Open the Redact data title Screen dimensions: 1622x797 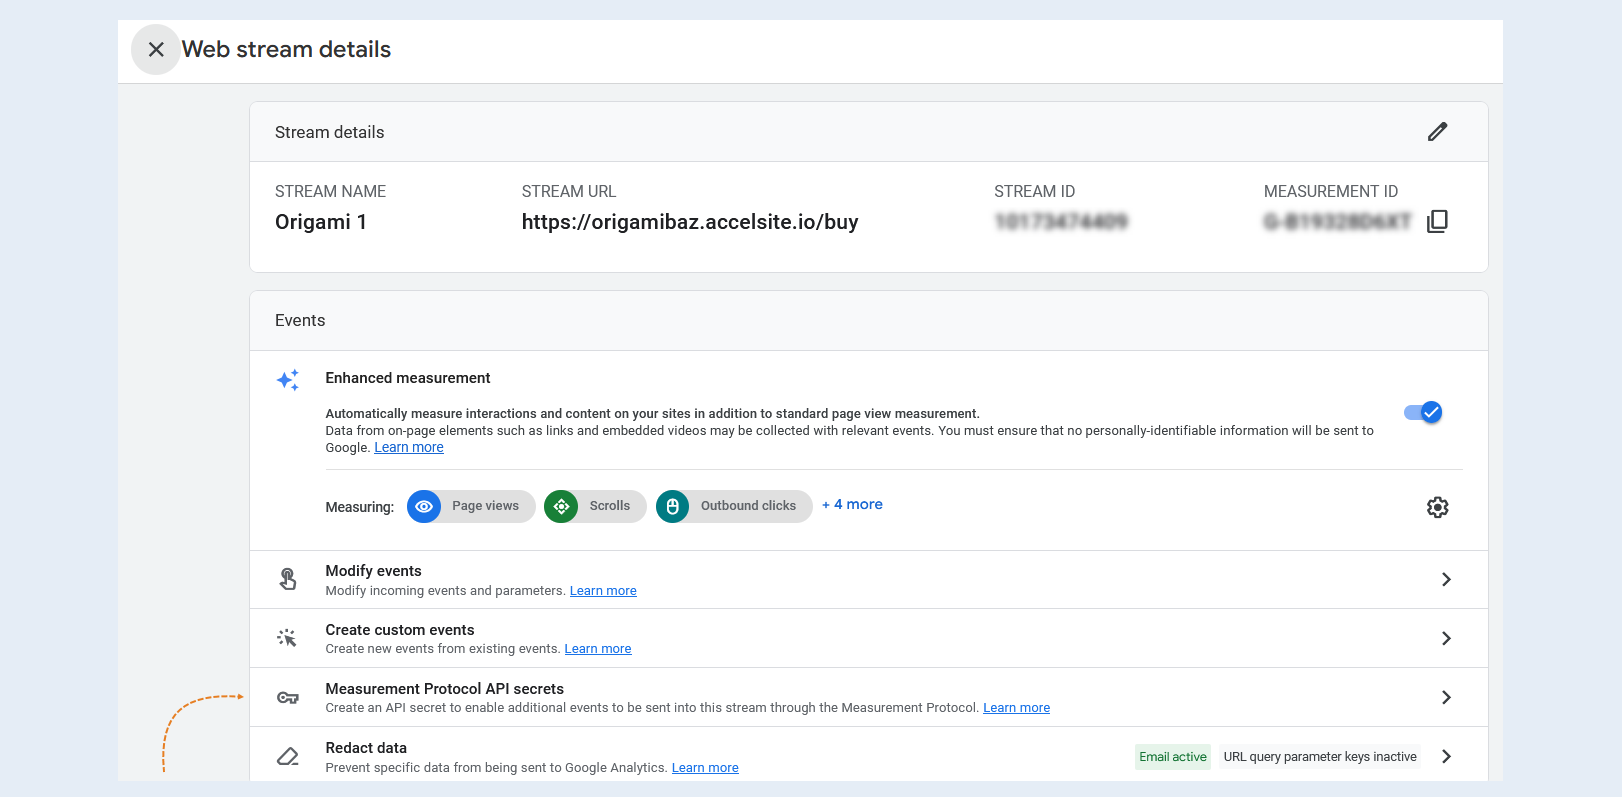tap(366, 748)
